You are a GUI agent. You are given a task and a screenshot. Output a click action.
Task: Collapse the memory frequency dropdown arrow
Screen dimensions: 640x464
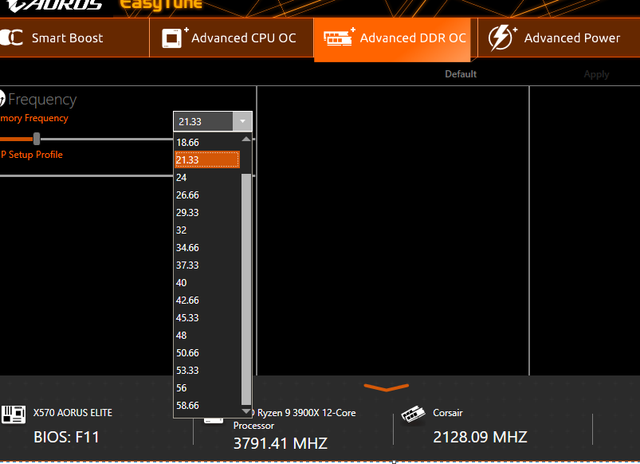pyautogui.click(x=242, y=121)
